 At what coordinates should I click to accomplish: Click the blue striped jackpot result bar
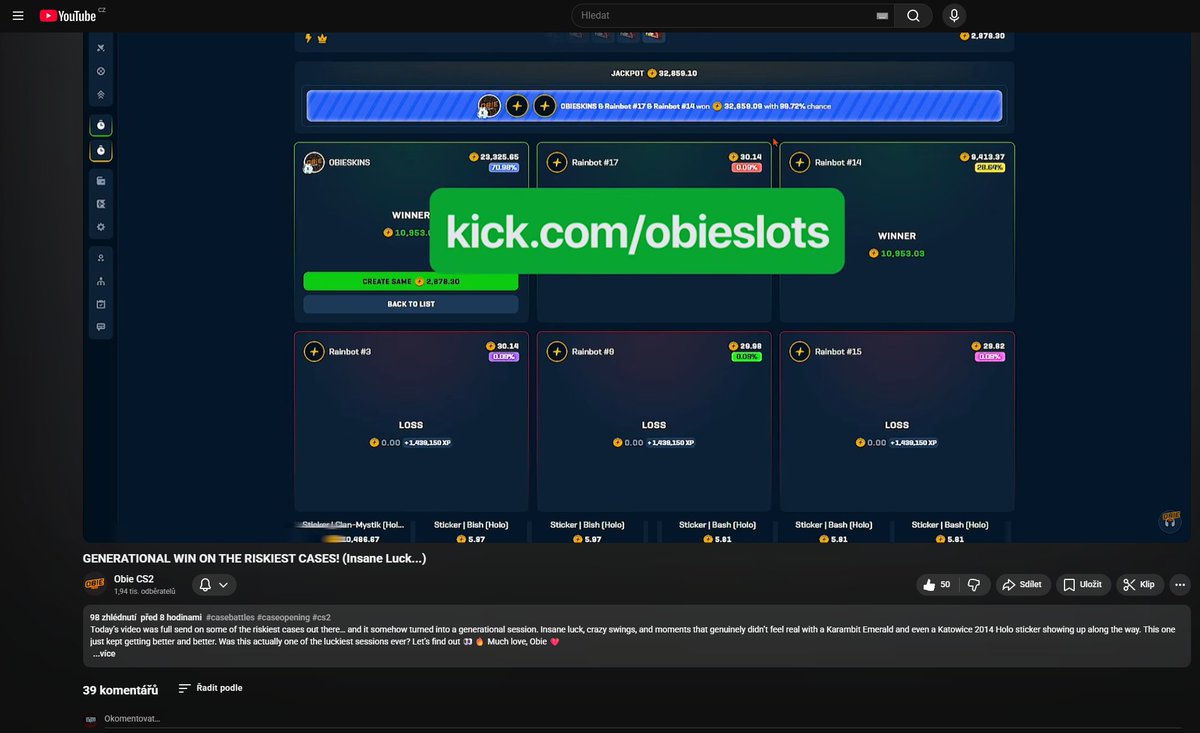[654, 105]
